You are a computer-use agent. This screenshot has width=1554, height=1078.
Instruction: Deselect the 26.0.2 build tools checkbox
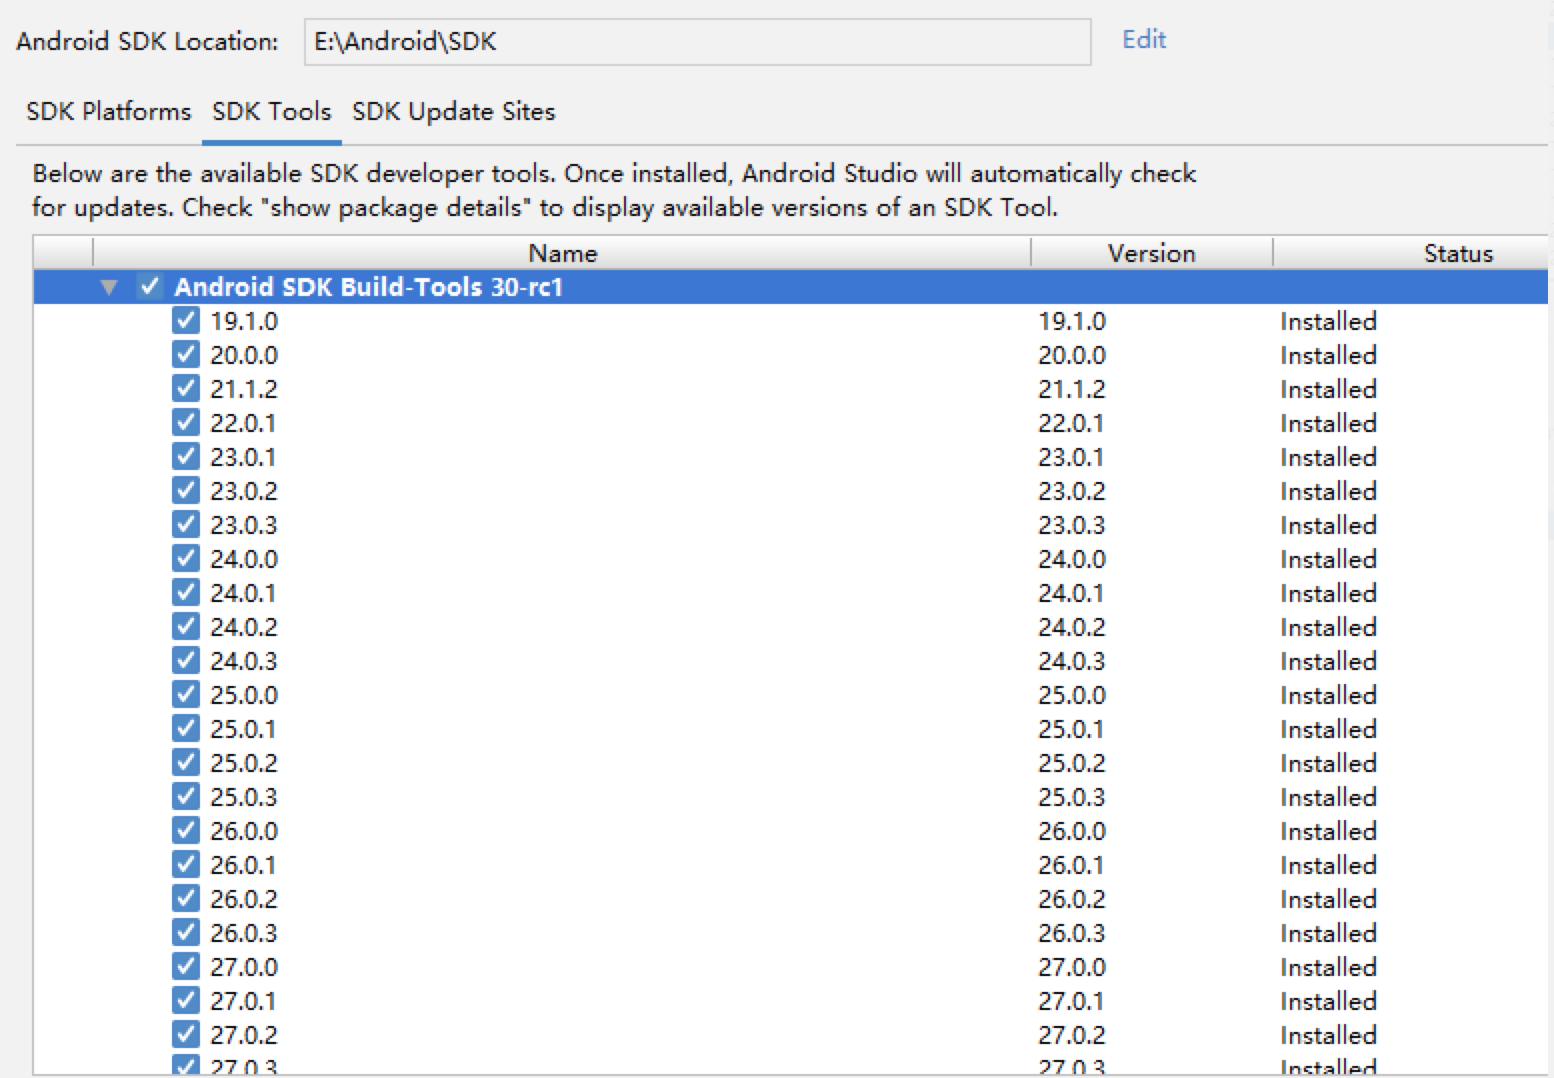pyautogui.click(x=185, y=899)
